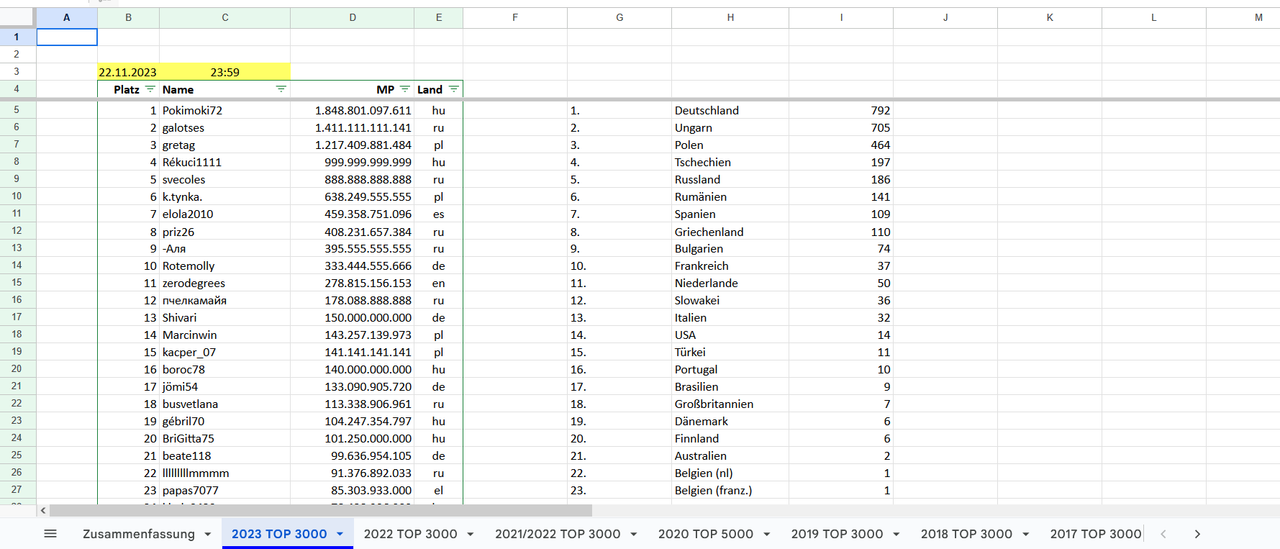1280x549 pixels.
Task: Open dropdown arrow on 2020 TOP 5000 tab
Action: pyautogui.click(x=767, y=534)
